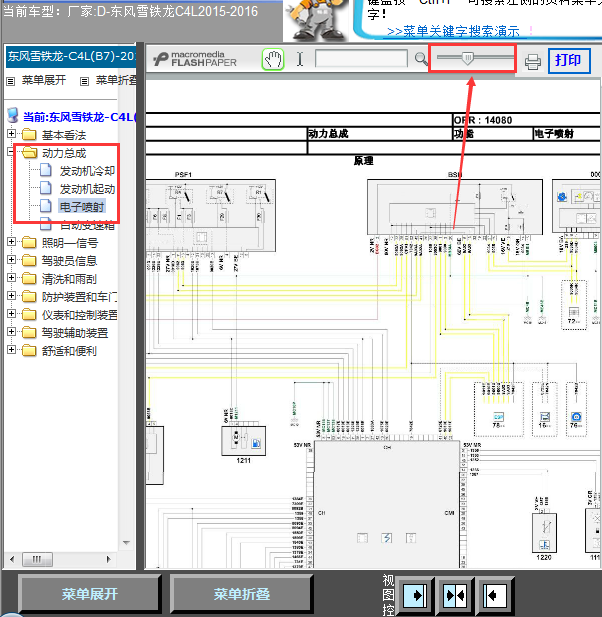Click inside the FlashPaper search text field
Screen dimensions: 602x617
[x=361, y=59]
